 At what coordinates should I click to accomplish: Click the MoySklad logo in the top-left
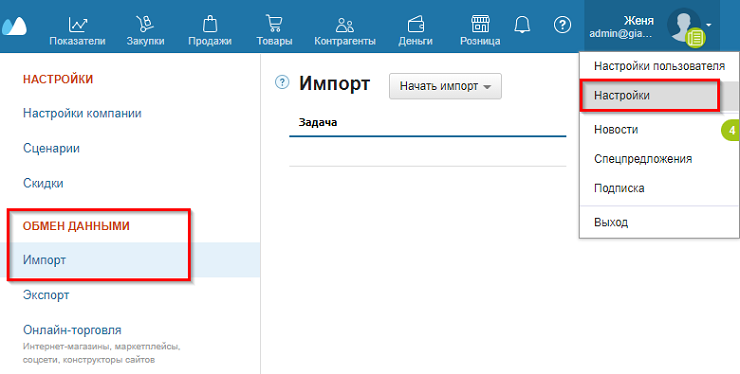[x=14, y=26]
